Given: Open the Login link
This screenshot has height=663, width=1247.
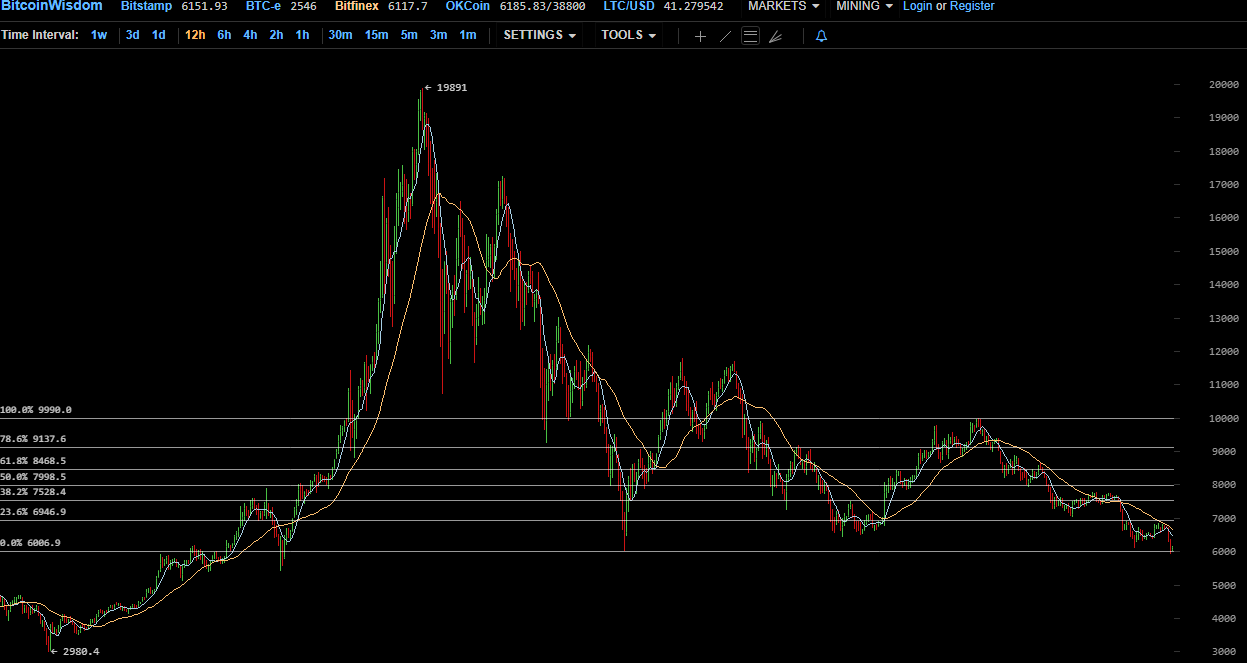Looking at the screenshot, I should pos(917,6).
